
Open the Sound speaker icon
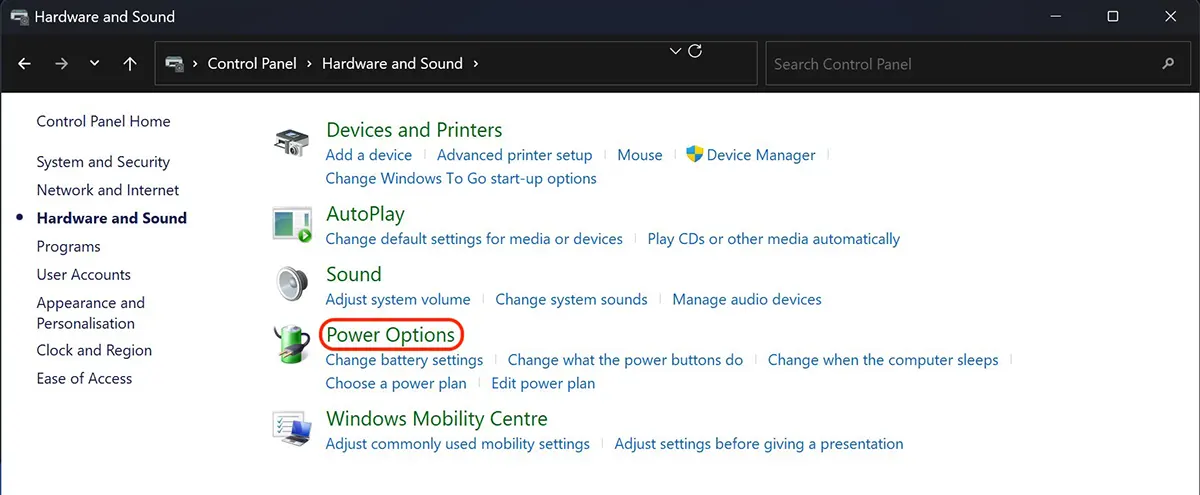point(291,284)
